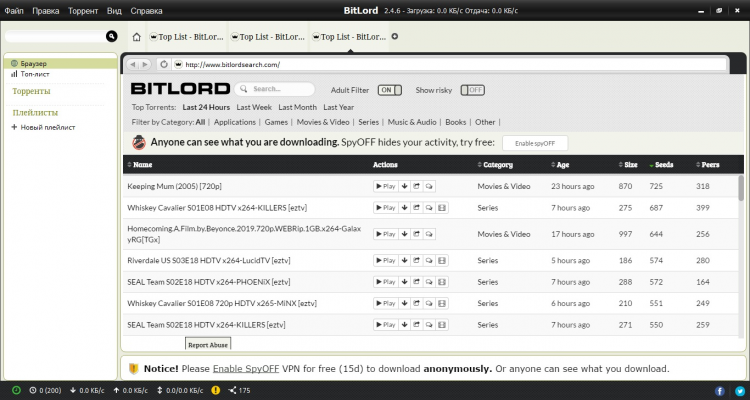Open the Twitter icon in status bar
The height and width of the screenshot is (400, 750).
pyautogui.click(x=740, y=391)
